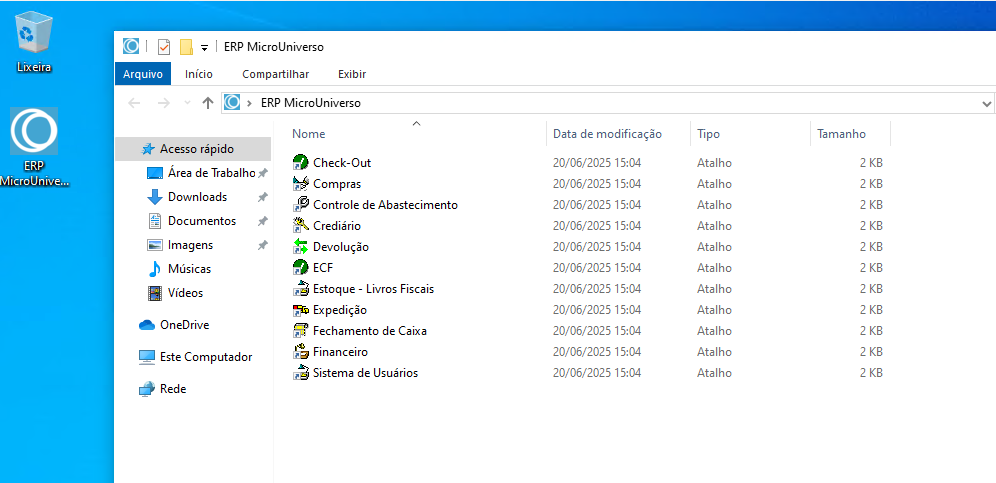Click ERP MicroUniverso breadcrumb in address bar

[x=311, y=103]
